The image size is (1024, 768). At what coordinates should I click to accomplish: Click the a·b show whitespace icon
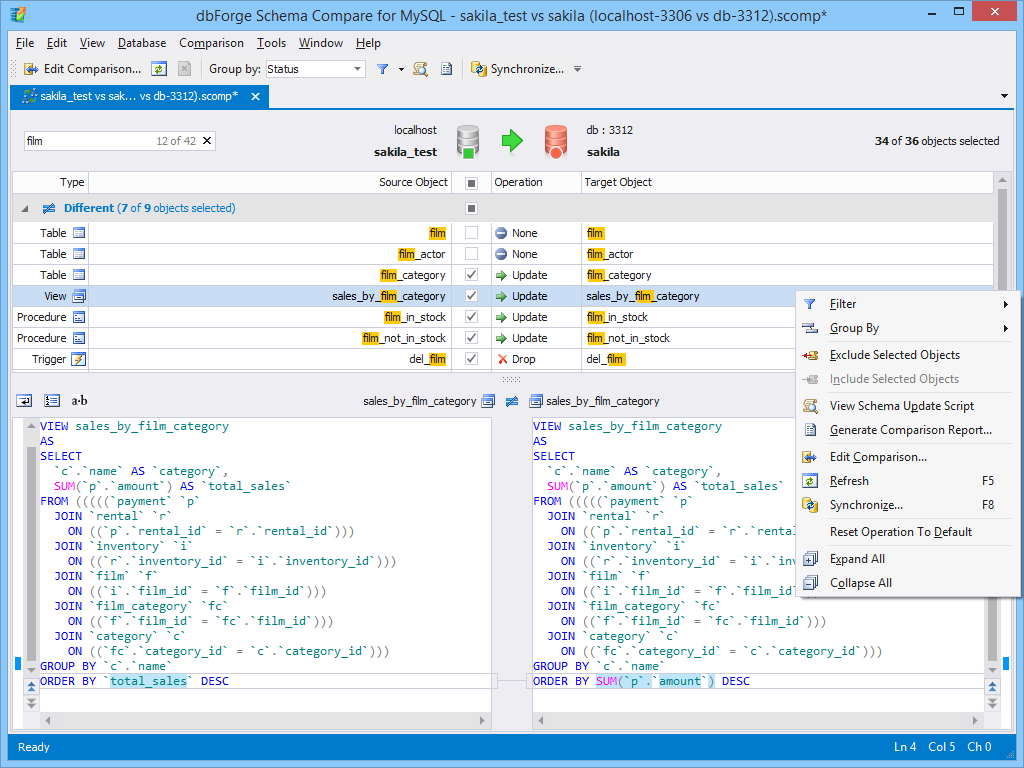coord(79,400)
